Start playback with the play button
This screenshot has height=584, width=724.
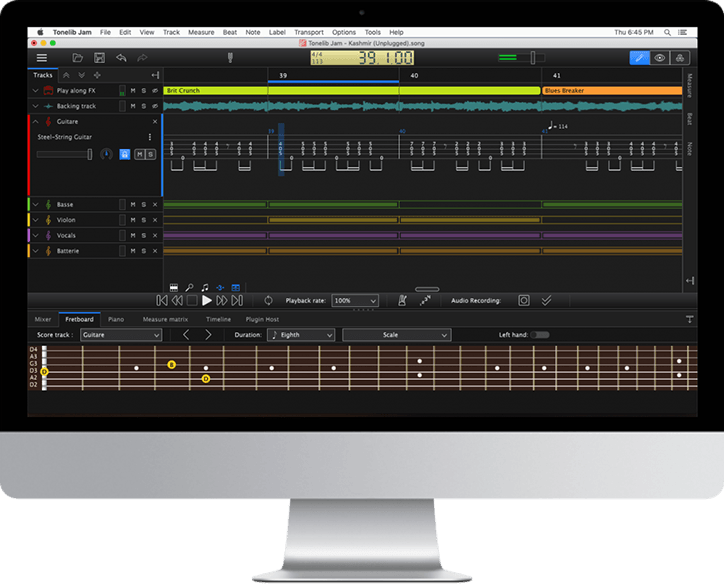pos(207,301)
